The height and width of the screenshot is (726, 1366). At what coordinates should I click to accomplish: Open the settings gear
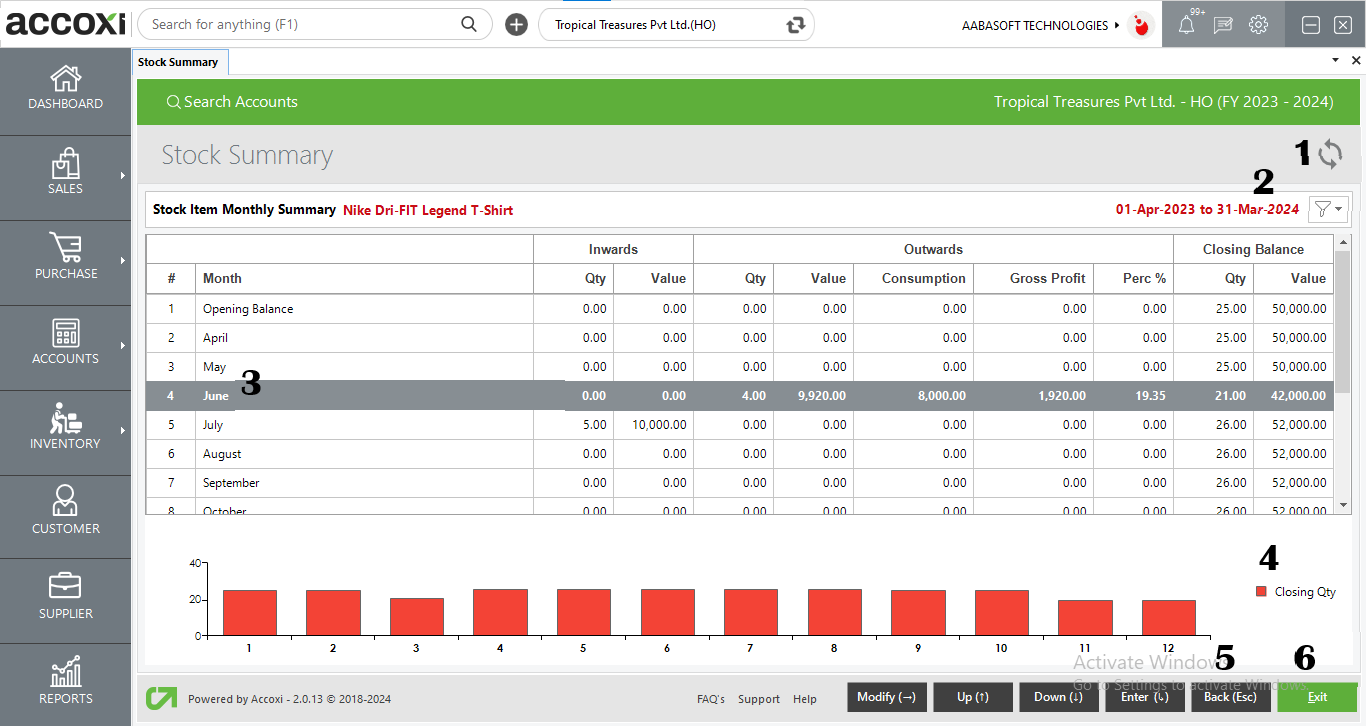pyautogui.click(x=1257, y=24)
